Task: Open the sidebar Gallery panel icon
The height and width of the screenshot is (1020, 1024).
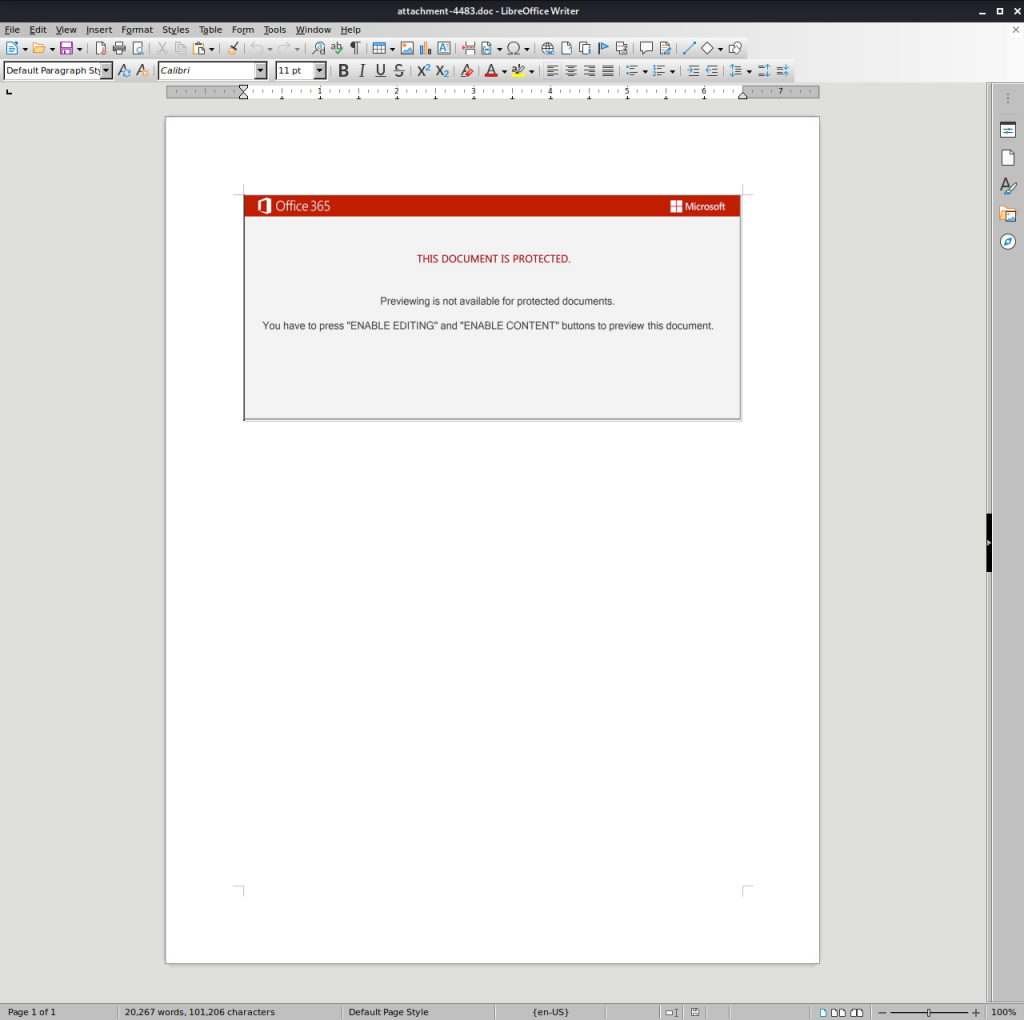Action: tap(1008, 214)
